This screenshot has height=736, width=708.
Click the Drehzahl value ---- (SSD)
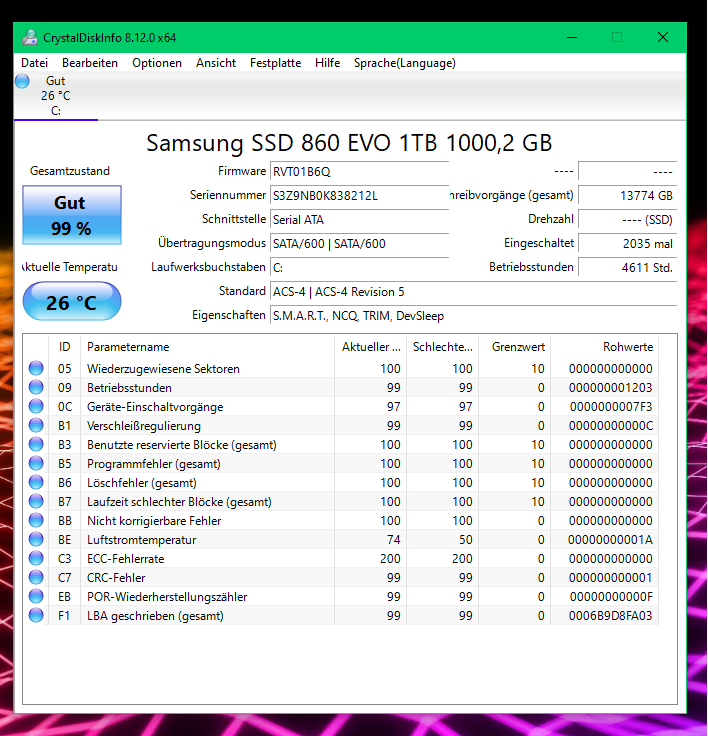click(x=627, y=220)
